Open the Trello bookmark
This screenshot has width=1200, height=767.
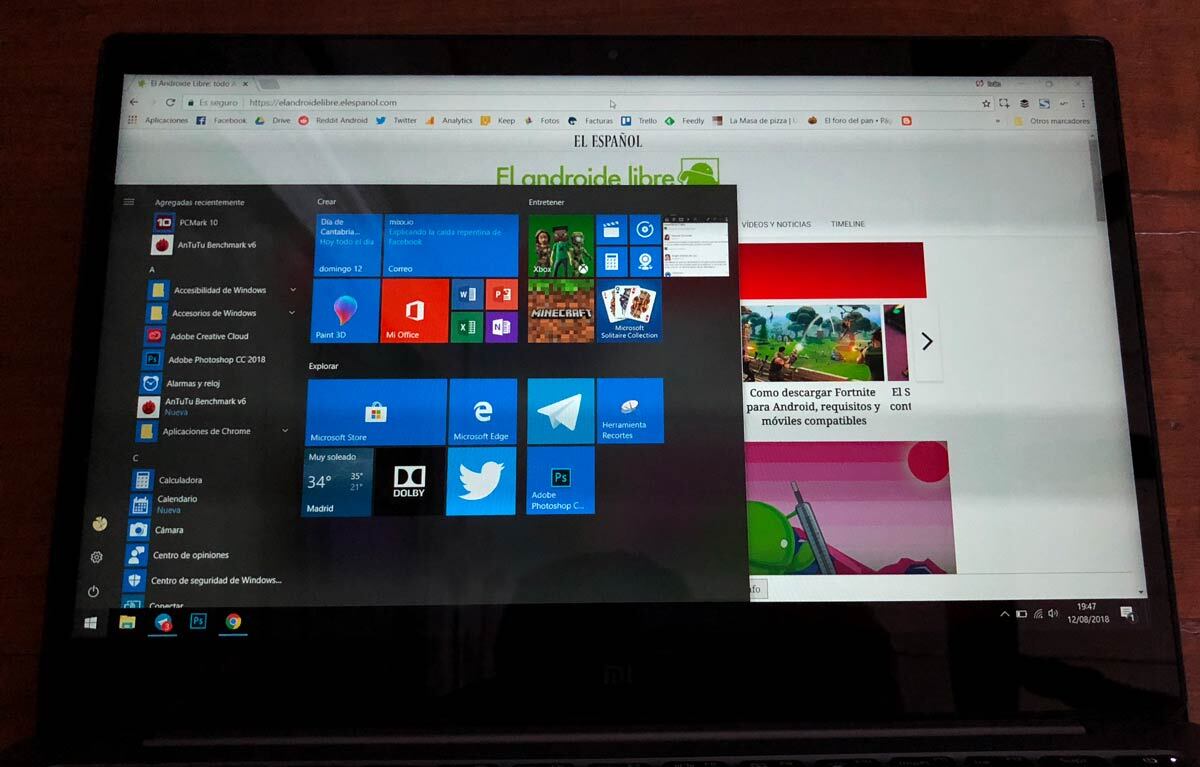[x=639, y=121]
